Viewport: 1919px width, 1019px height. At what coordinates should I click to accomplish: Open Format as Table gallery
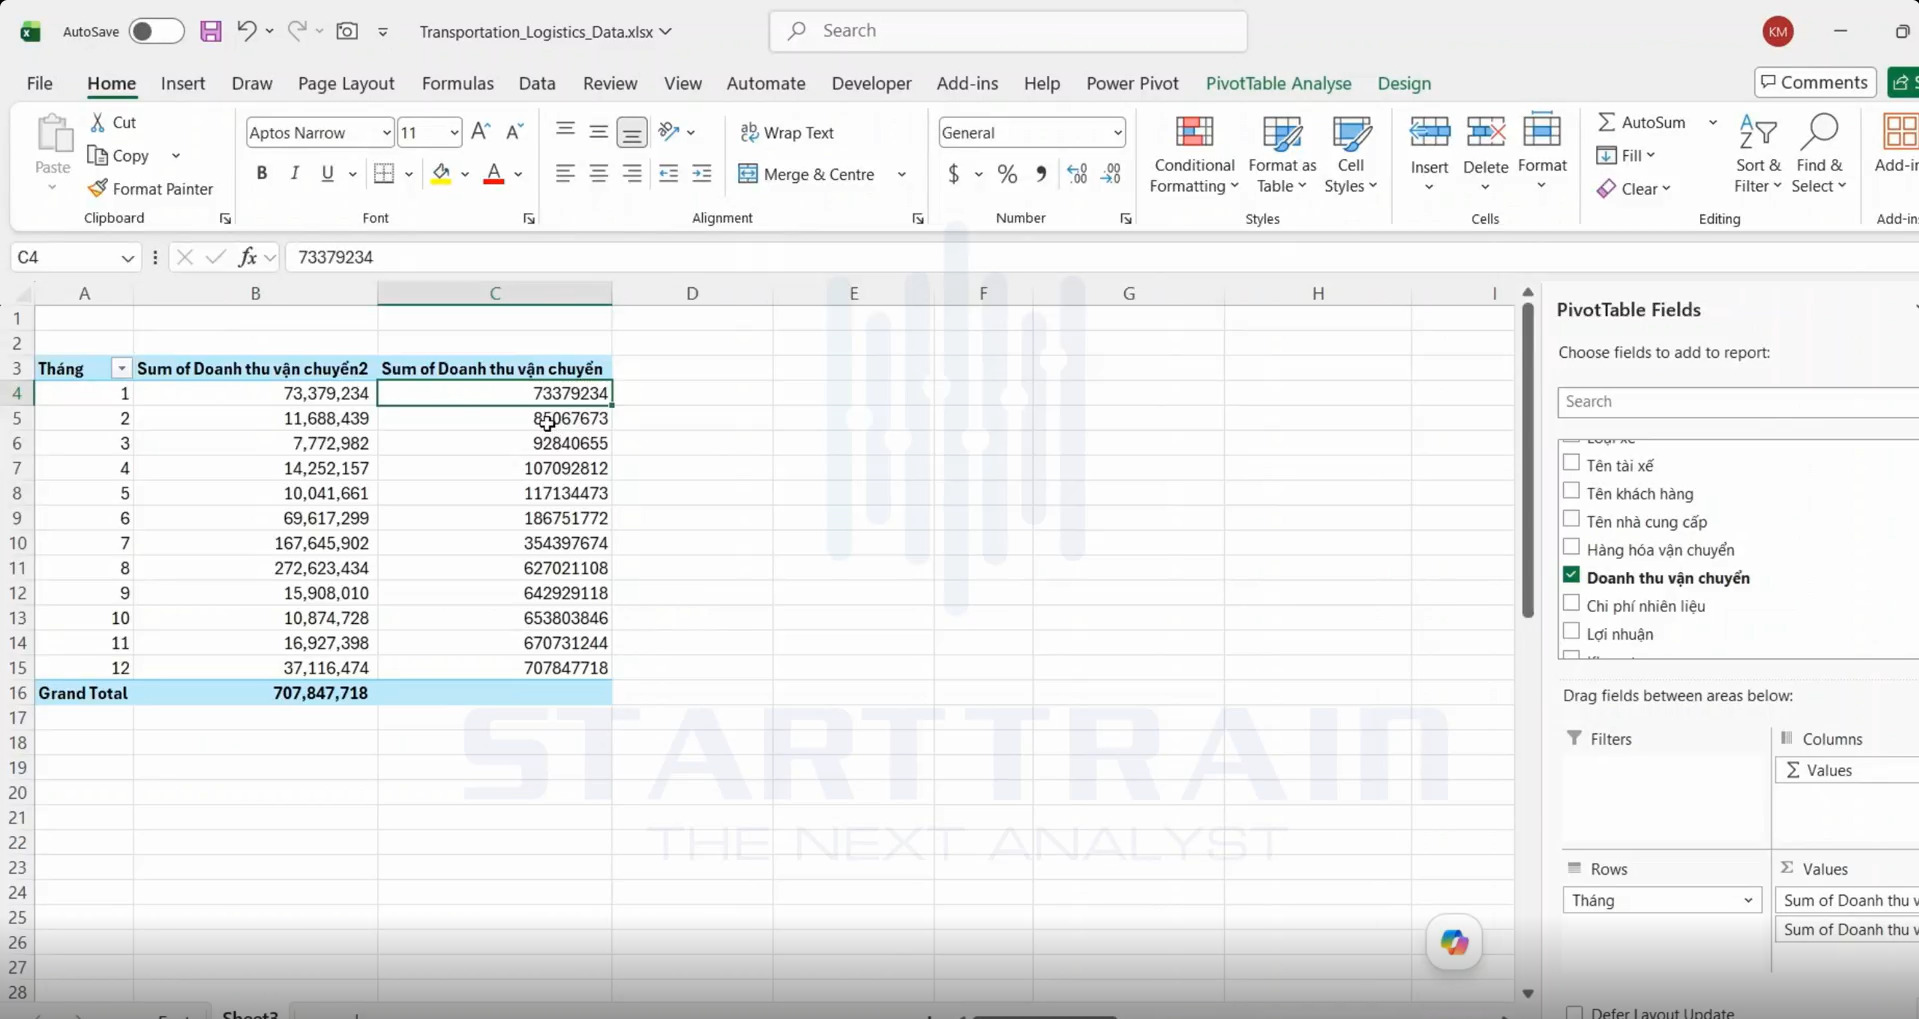tap(1282, 154)
